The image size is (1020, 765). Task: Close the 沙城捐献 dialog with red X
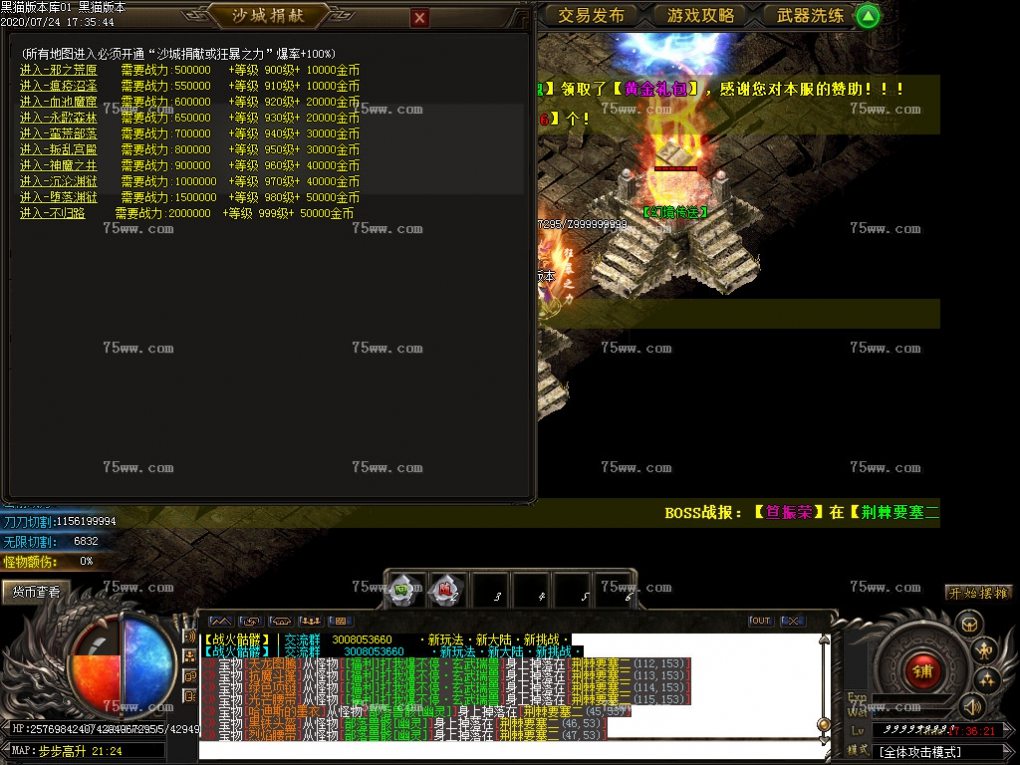coord(420,18)
